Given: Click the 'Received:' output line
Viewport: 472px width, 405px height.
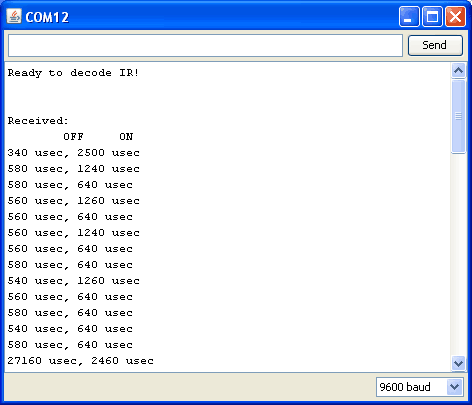Looking at the screenshot, I should 38,121.
